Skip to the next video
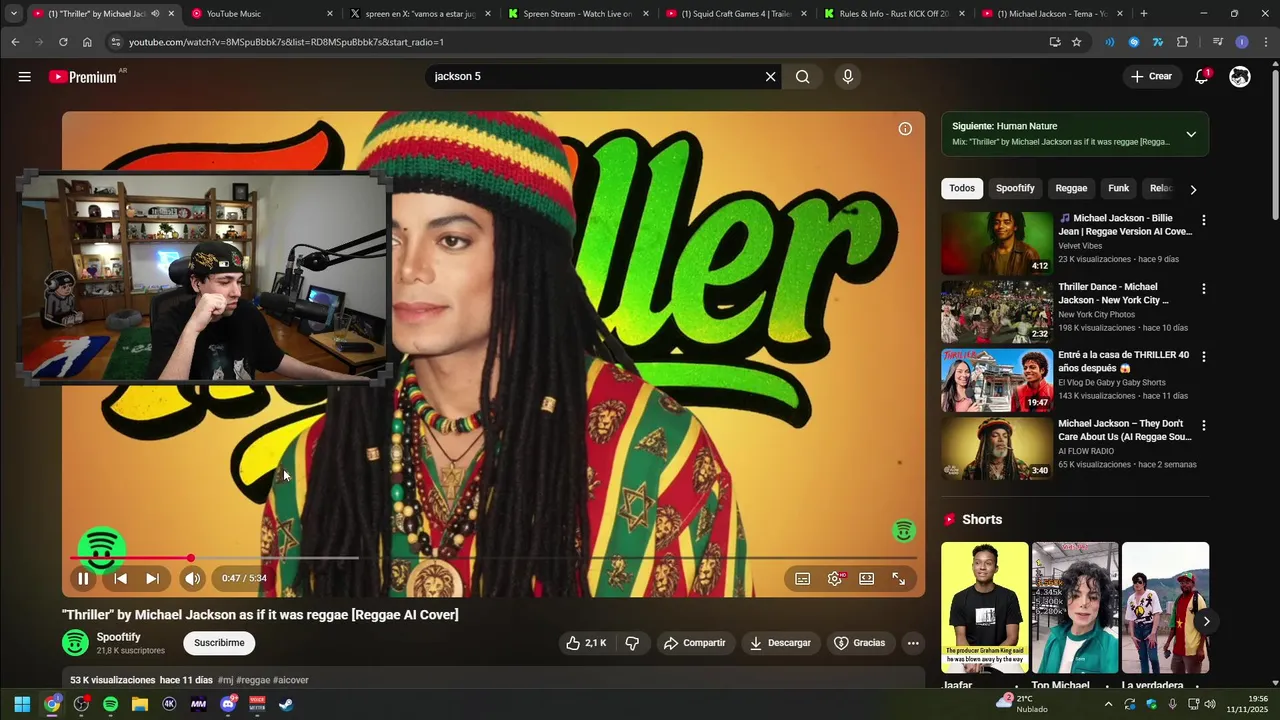 click(x=152, y=578)
